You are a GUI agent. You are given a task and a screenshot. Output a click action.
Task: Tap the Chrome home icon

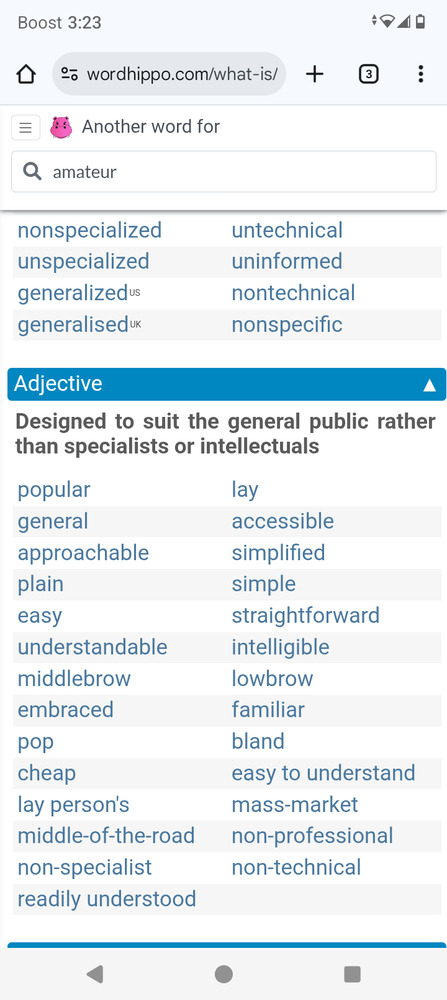tap(26, 75)
